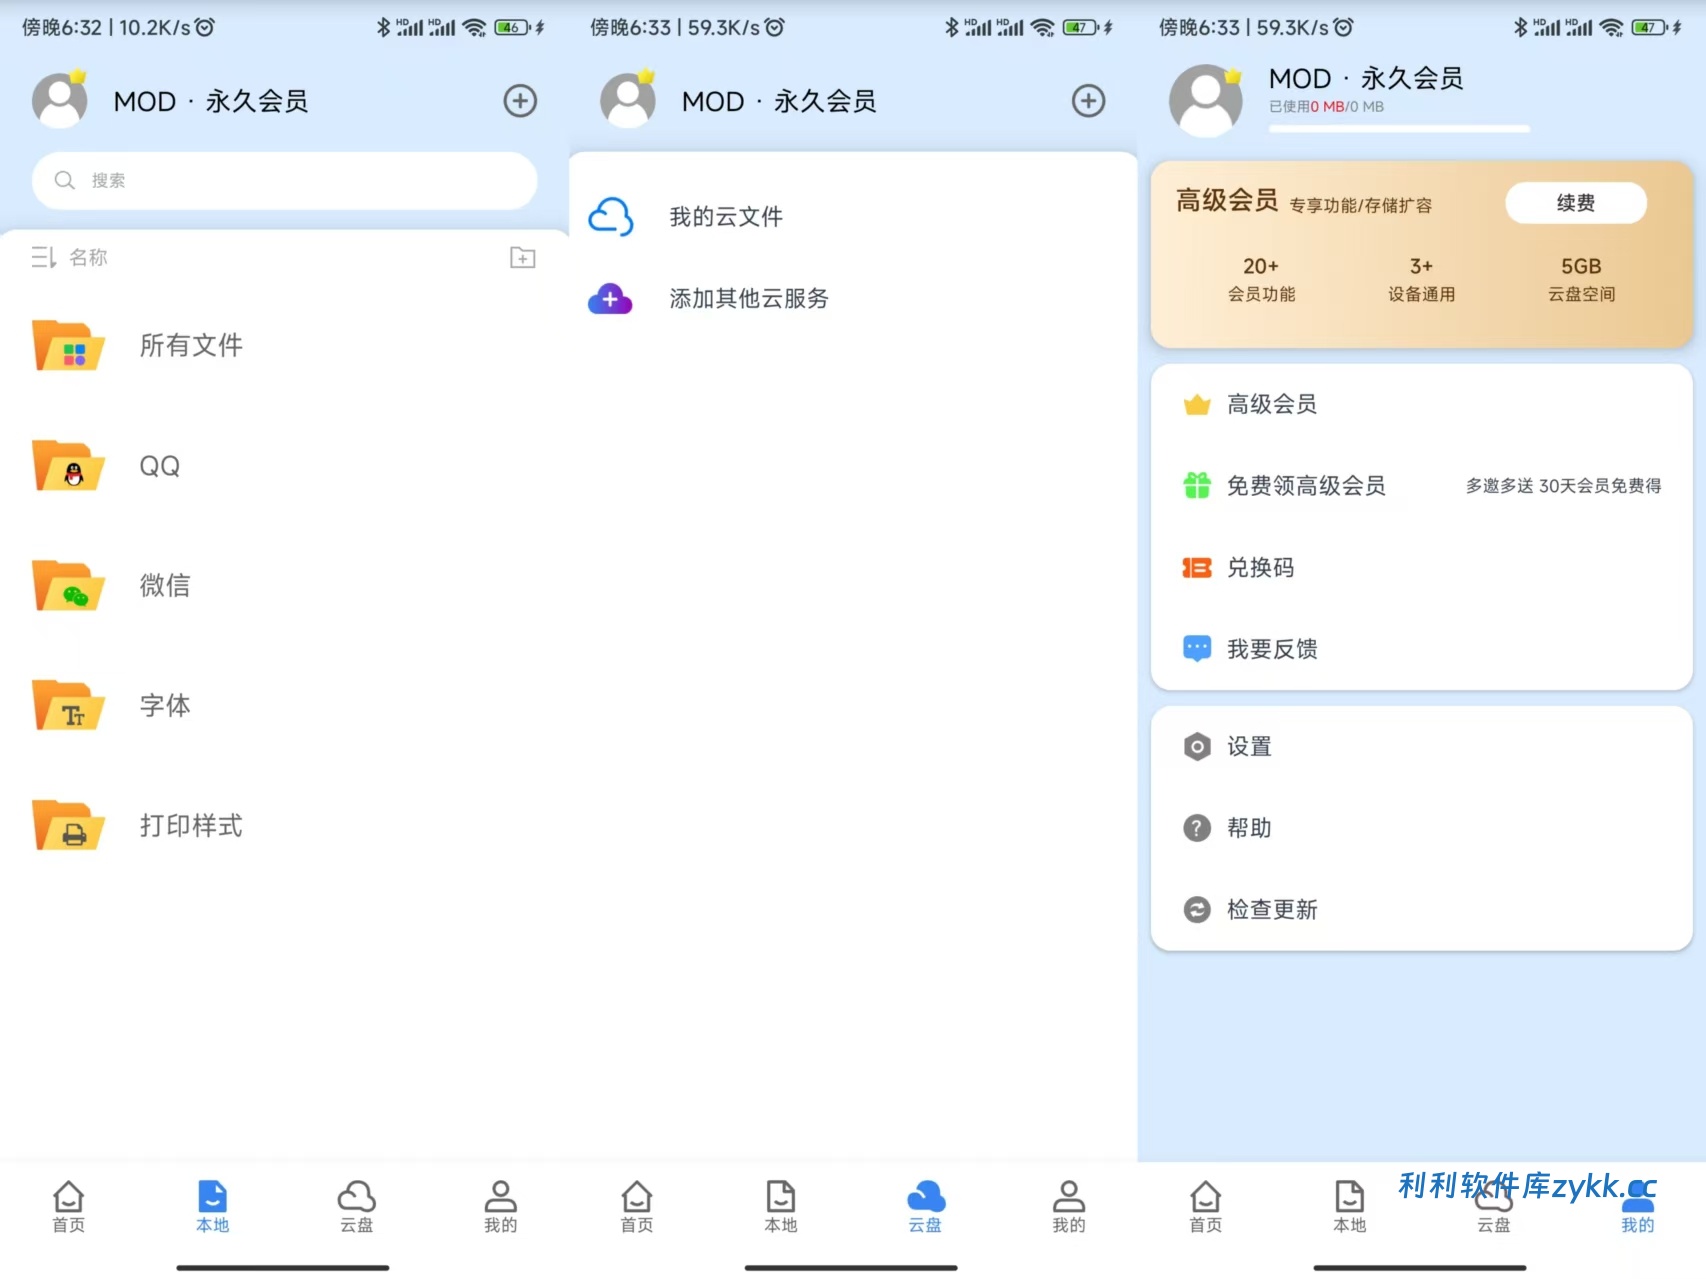The image size is (1706, 1279).
Task: Open 兑换码 redeem code entry
Action: pyautogui.click(x=1260, y=568)
